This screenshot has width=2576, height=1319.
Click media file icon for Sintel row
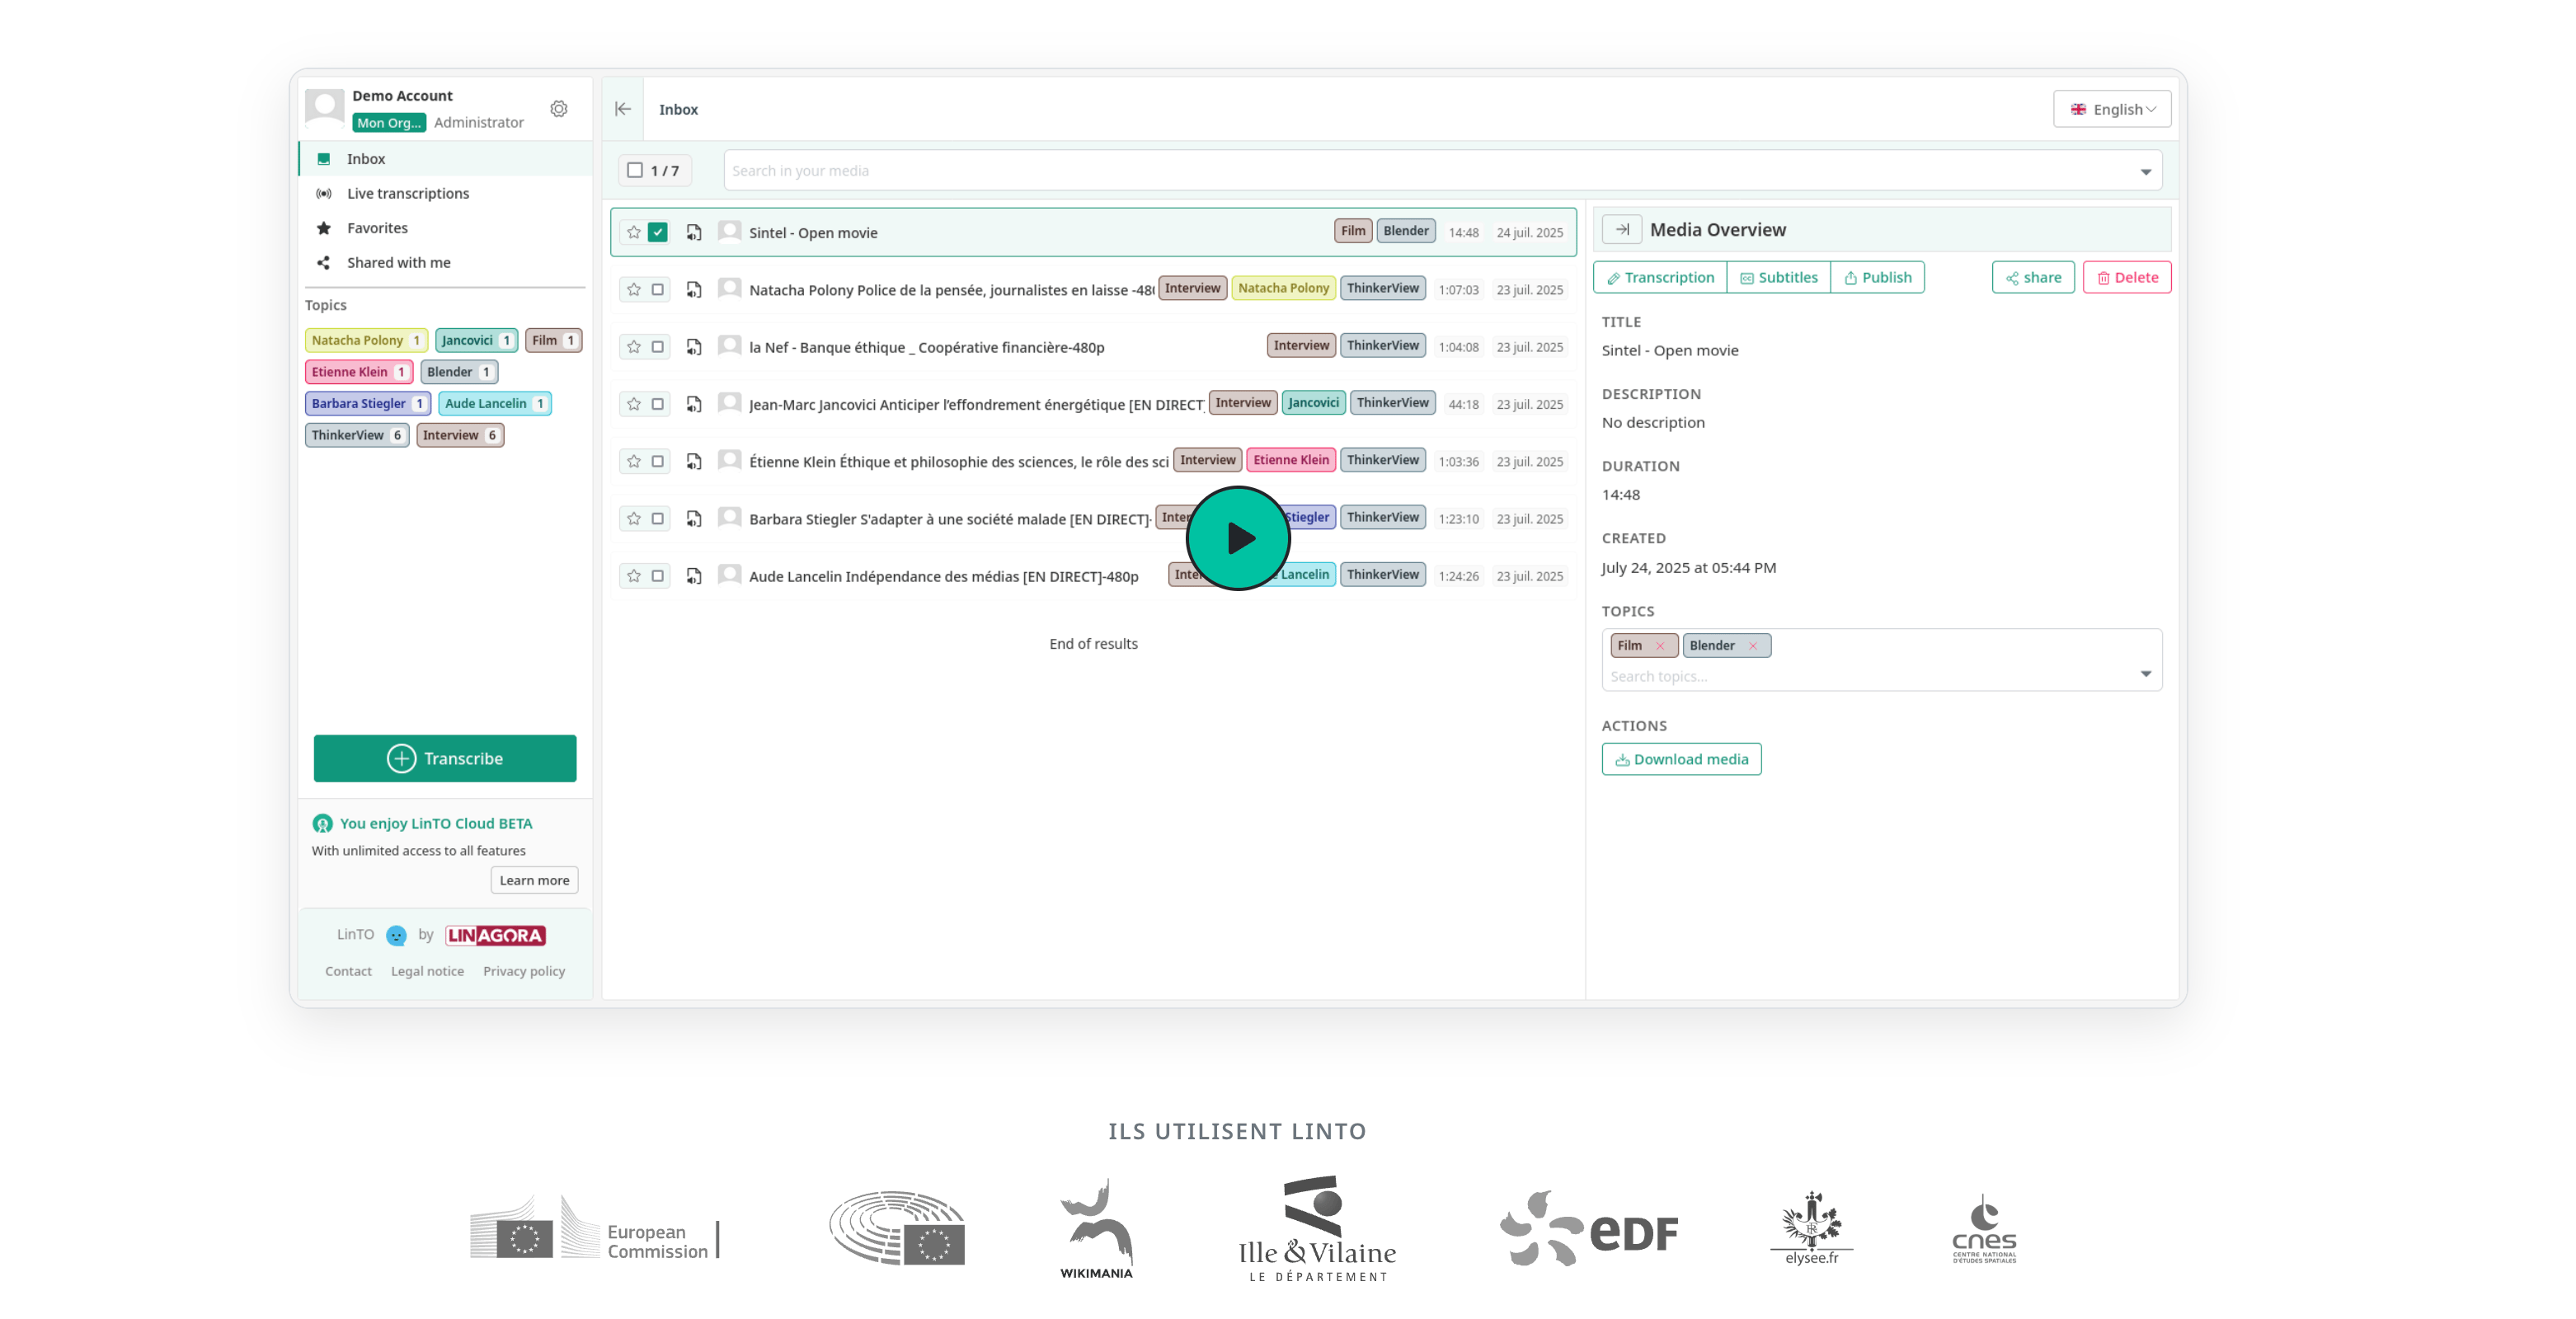(694, 232)
